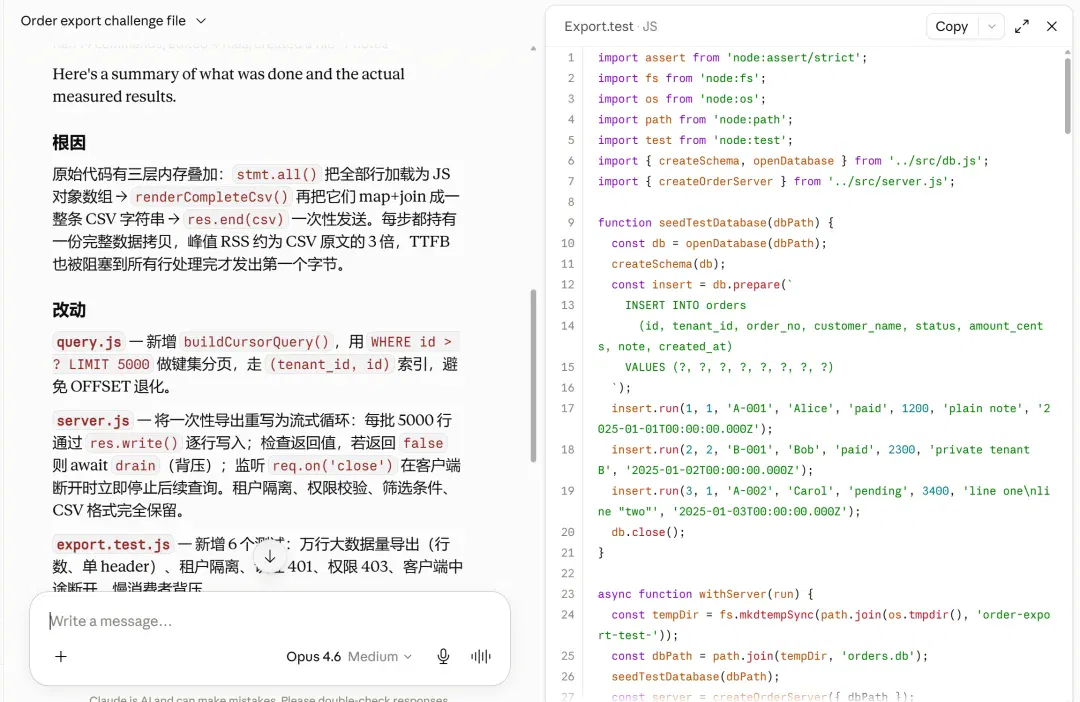Click line 6 createSchema import
Viewport: 1080px width, 702px height.
click(793, 161)
